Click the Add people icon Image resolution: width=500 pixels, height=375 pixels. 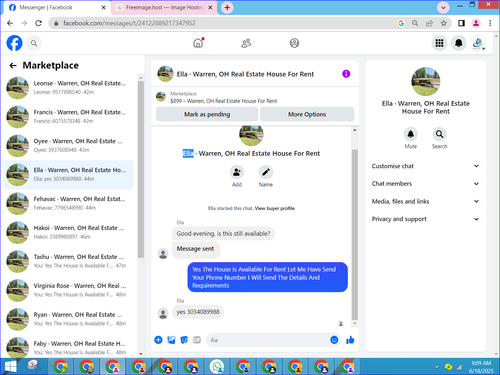click(237, 172)
